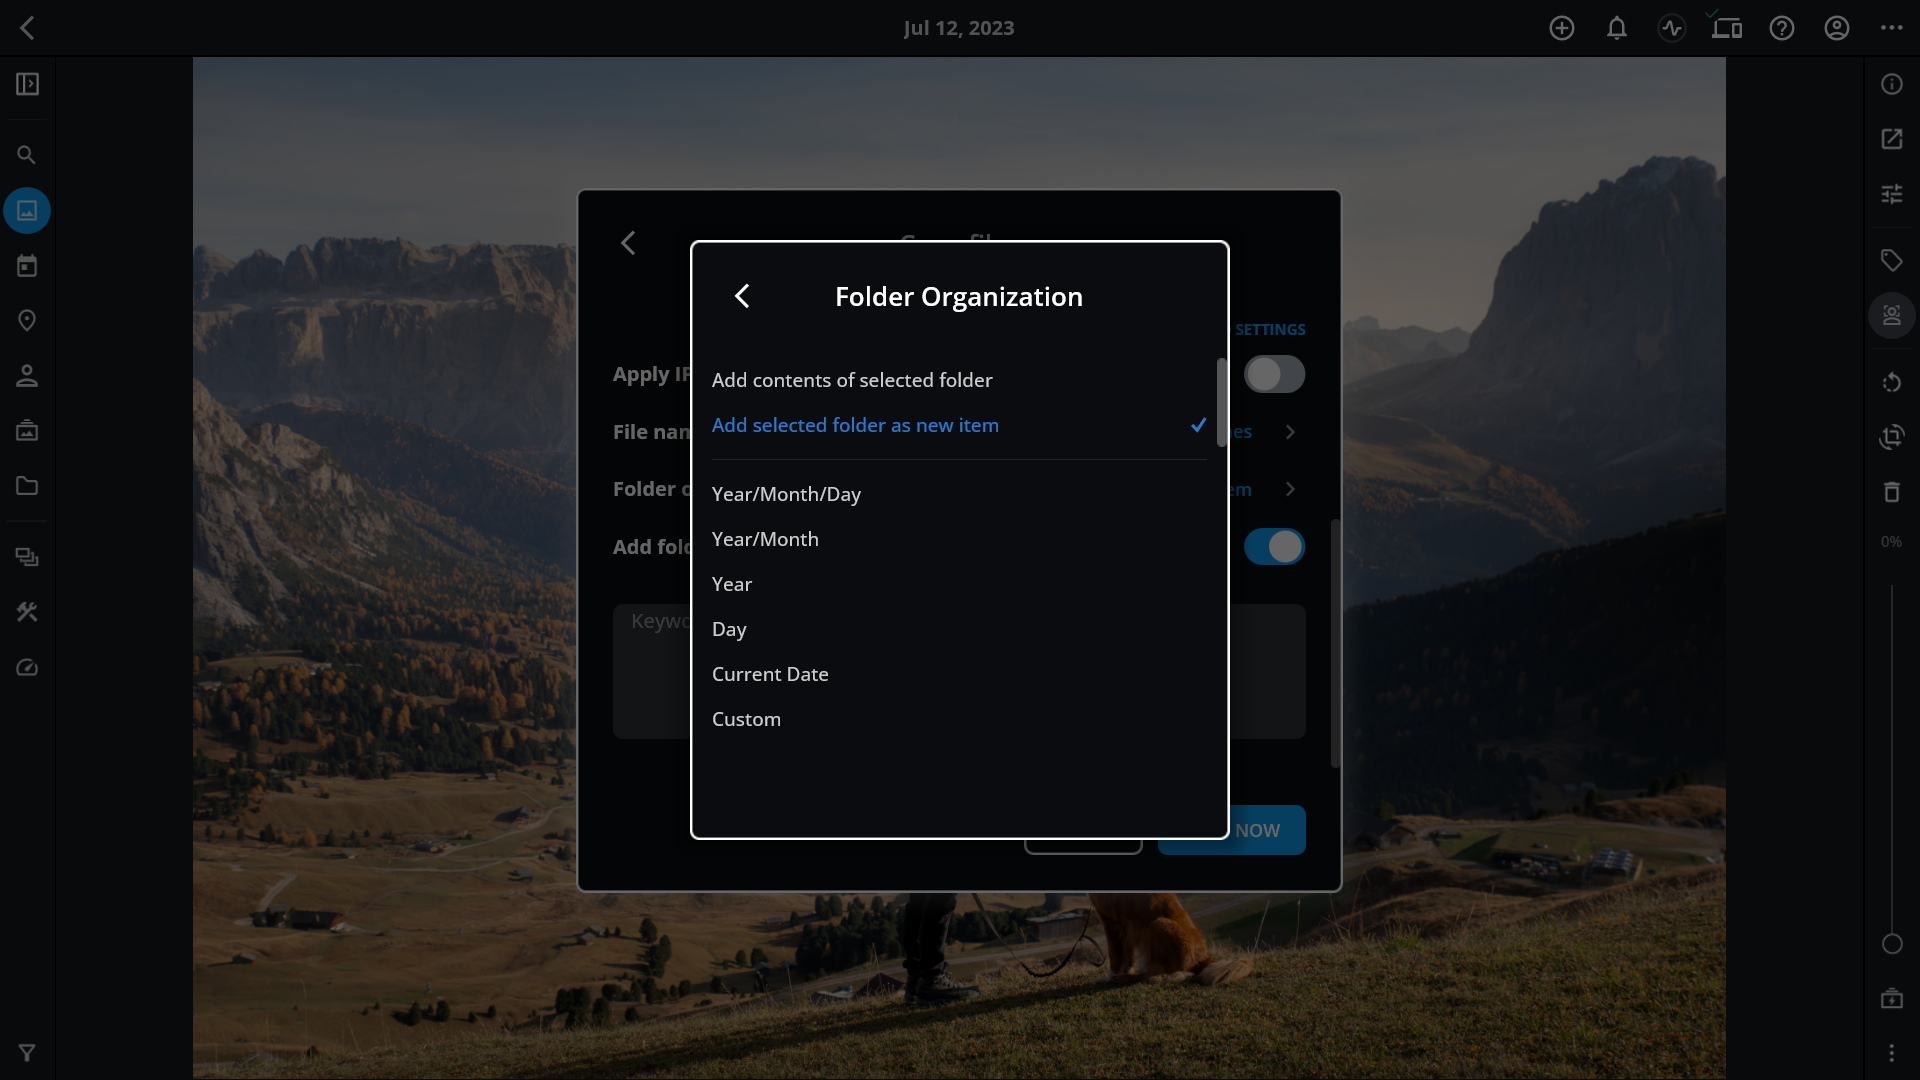The width and height of the screenshot is (1920, 1080).
Task: Click the trash delete icon
Action: point(1891,492)
